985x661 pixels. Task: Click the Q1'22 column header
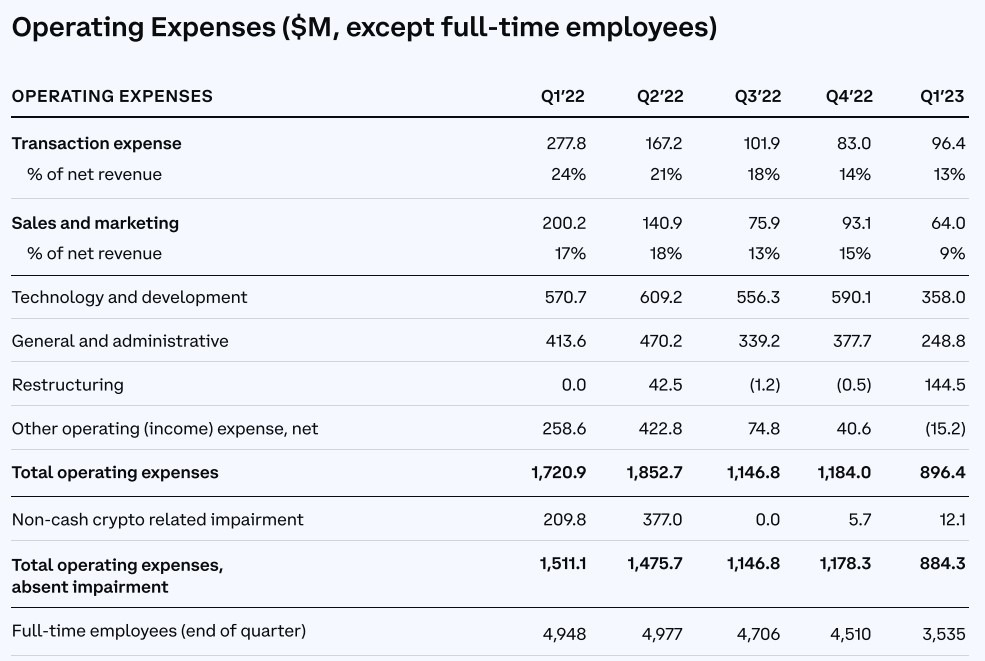[563, 96]
